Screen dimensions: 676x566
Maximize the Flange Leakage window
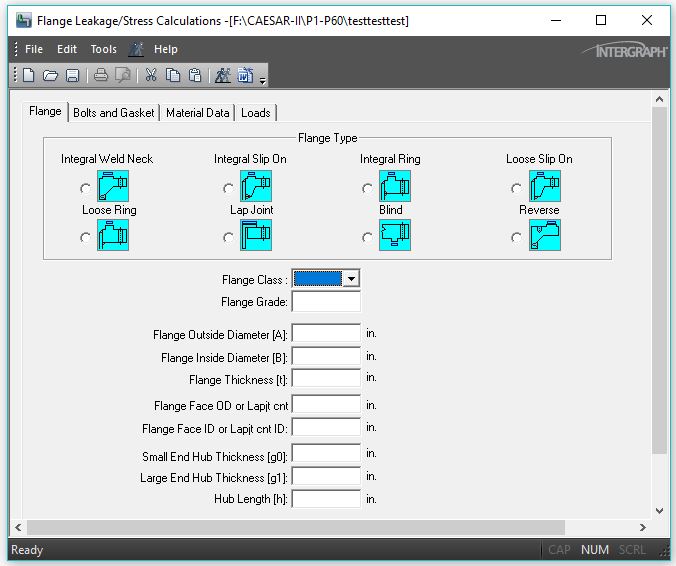click(601, 20)
